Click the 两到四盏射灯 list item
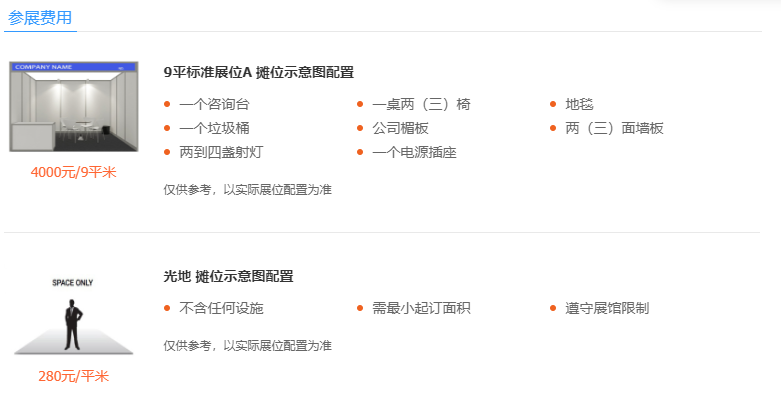 pyautogui.click(x=222, y=152)
